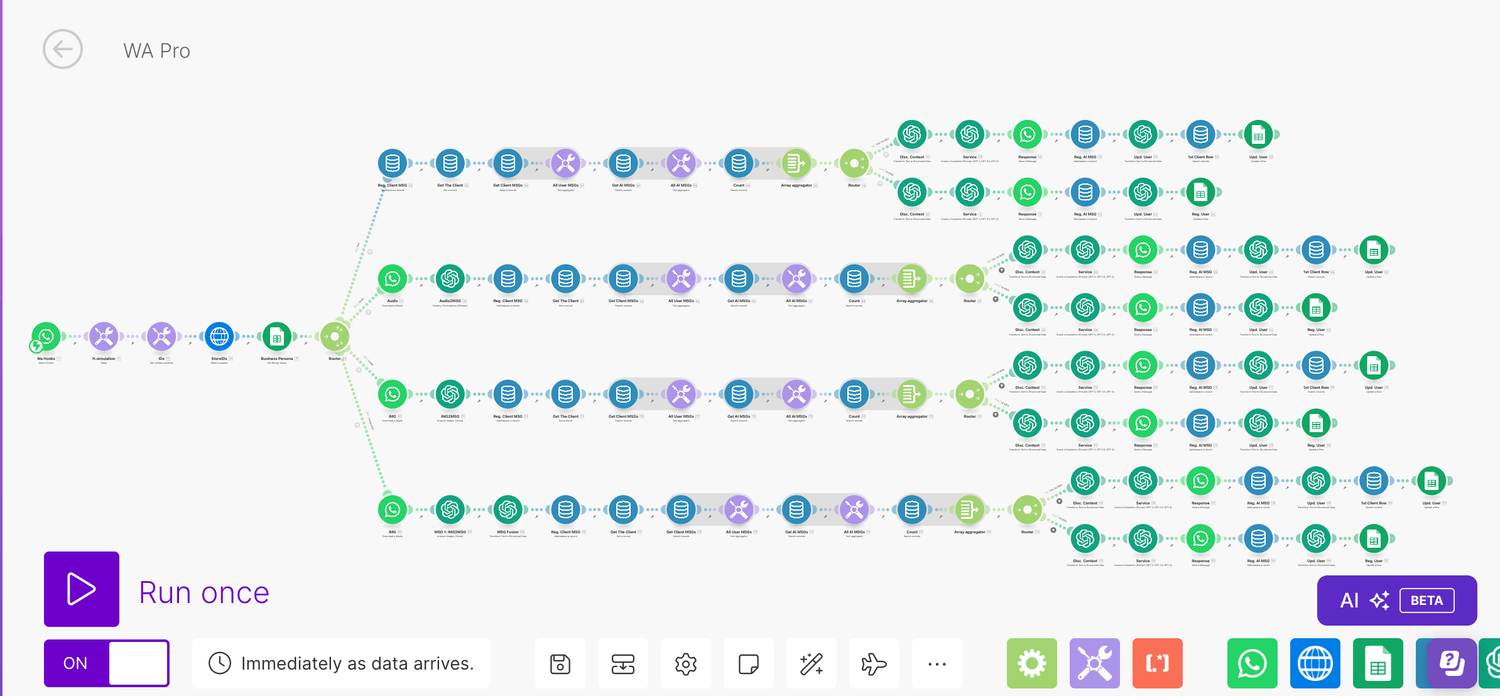The image size is (1500, 696).
Task: Click the WA Pro scenario title
Action: click(157, 50)
